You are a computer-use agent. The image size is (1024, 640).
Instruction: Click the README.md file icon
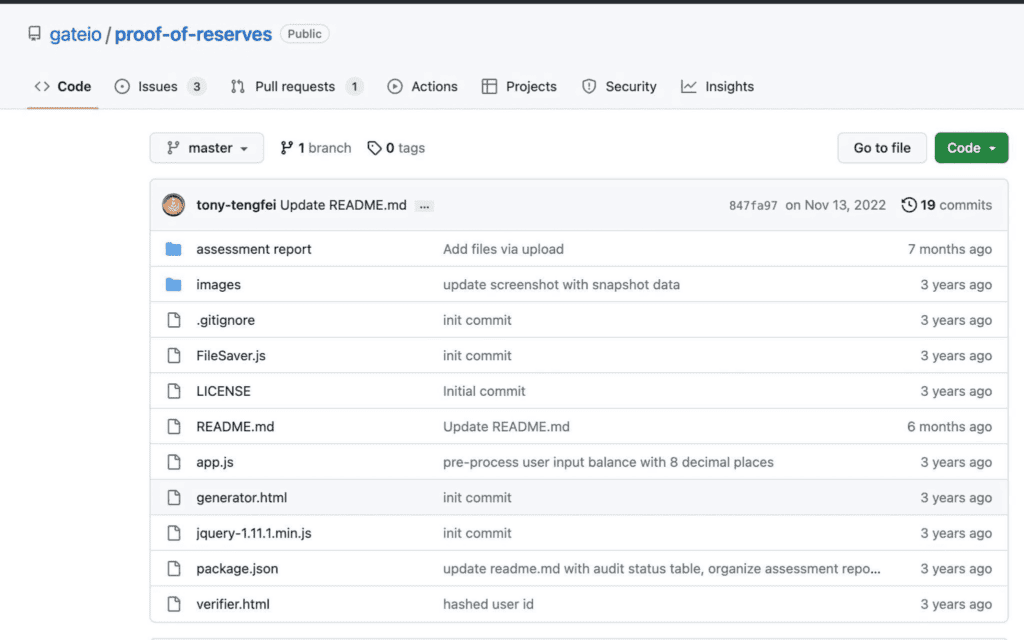(174, 426)
